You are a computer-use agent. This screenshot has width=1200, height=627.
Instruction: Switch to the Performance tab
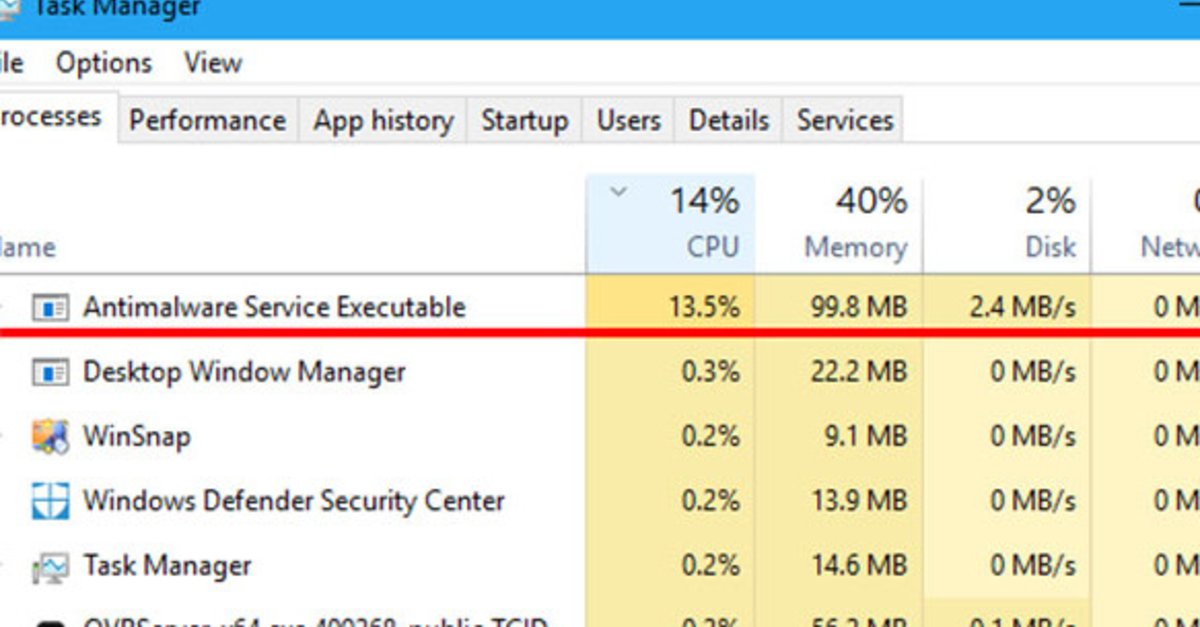pyautogui.click(x=207, y=121)
